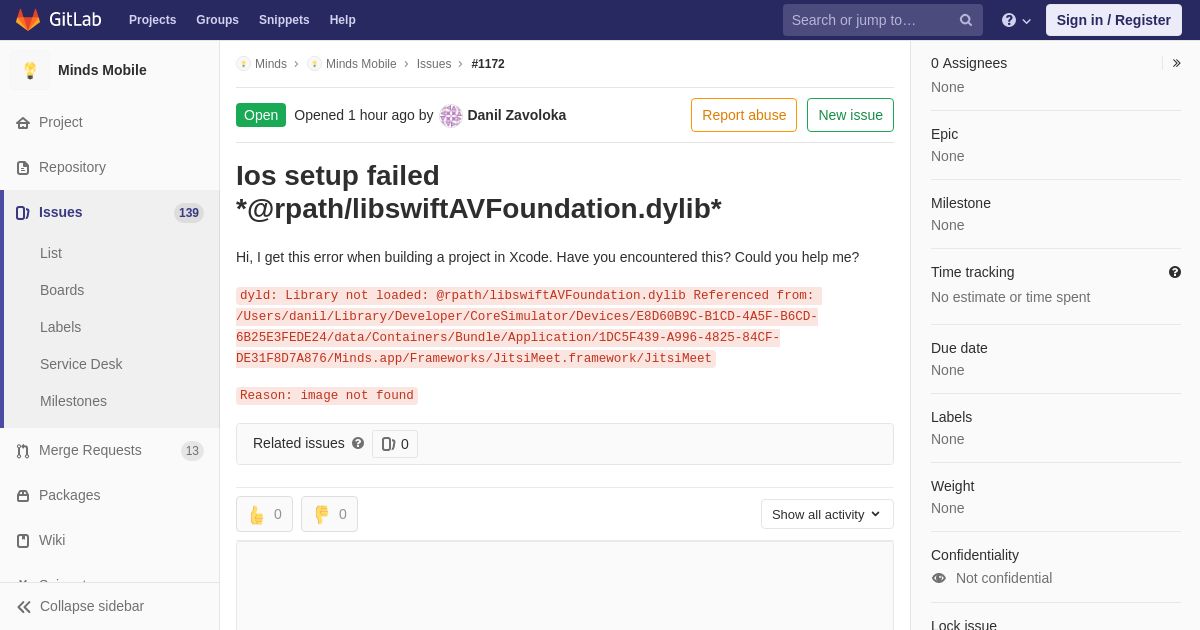Click the #1172 breadcrumb link

click(x=488, y=64)
